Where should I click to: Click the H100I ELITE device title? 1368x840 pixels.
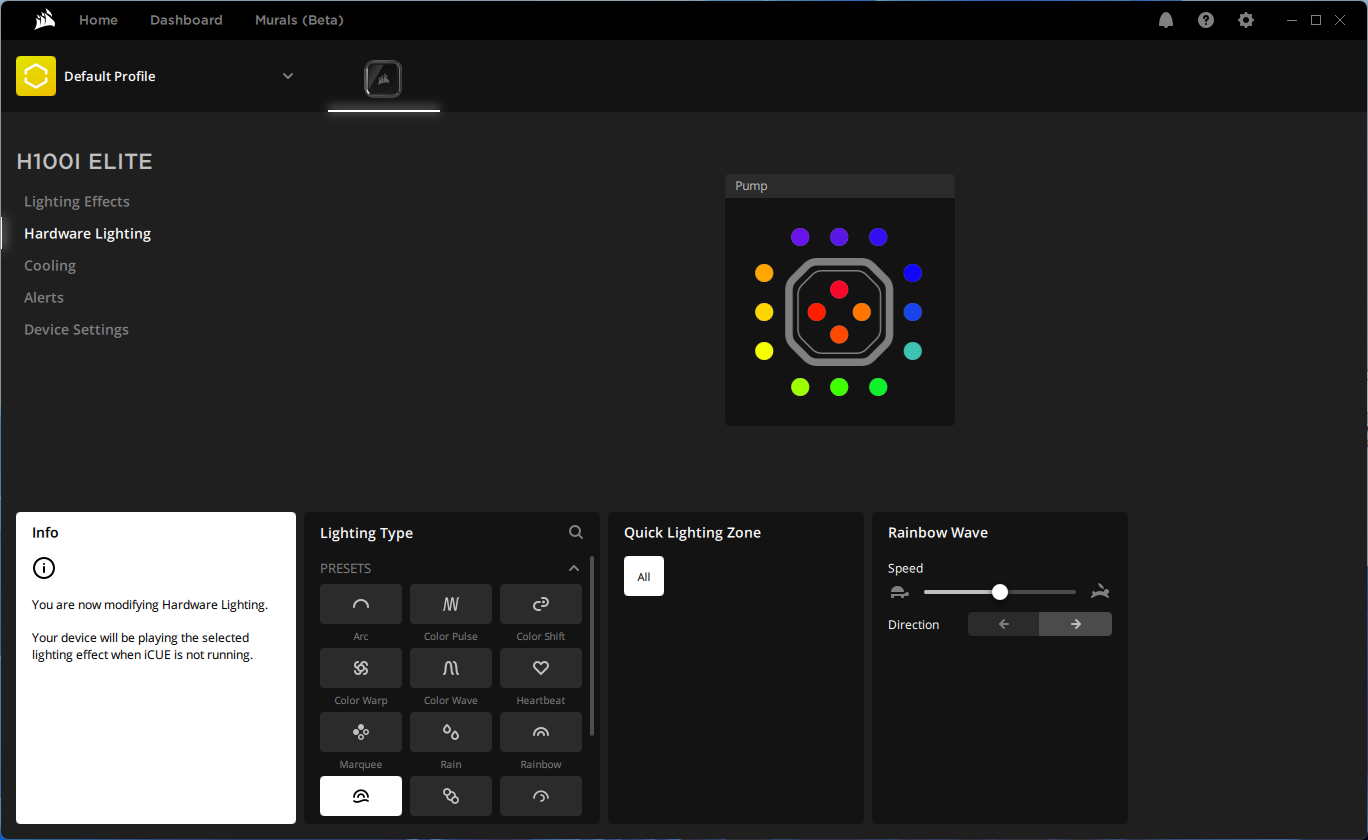tap(85, 161)
